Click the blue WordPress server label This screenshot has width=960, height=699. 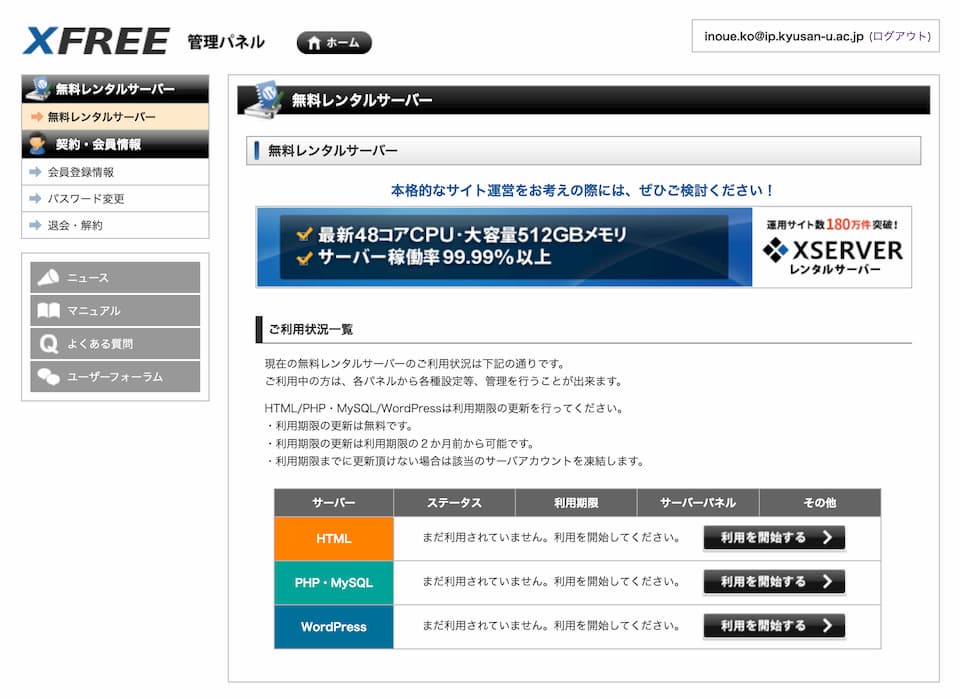[x=334, y=627]
